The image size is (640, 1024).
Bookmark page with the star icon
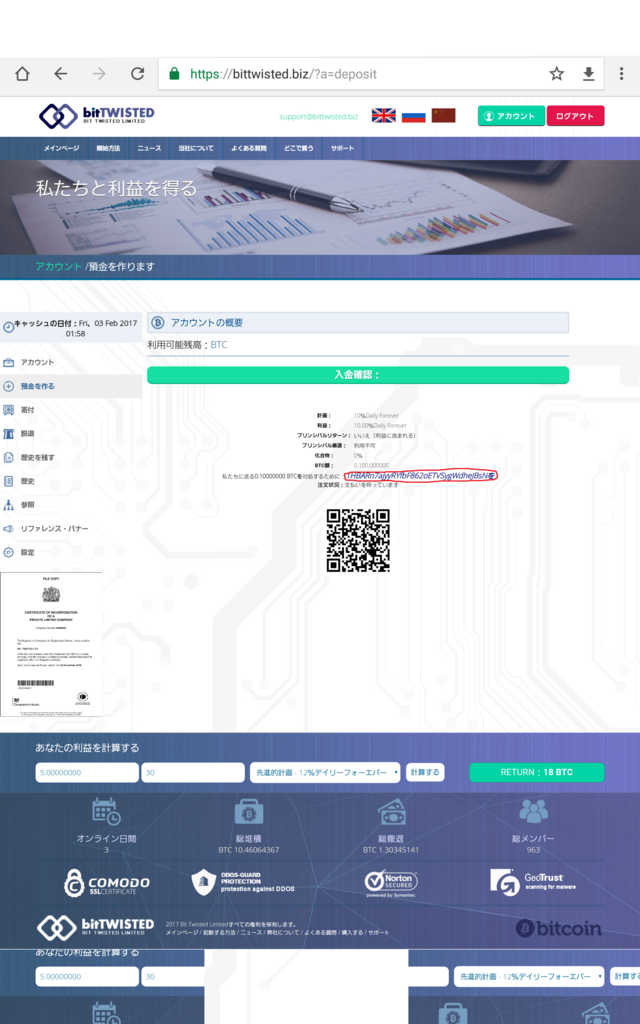click(x=556, y=74)
